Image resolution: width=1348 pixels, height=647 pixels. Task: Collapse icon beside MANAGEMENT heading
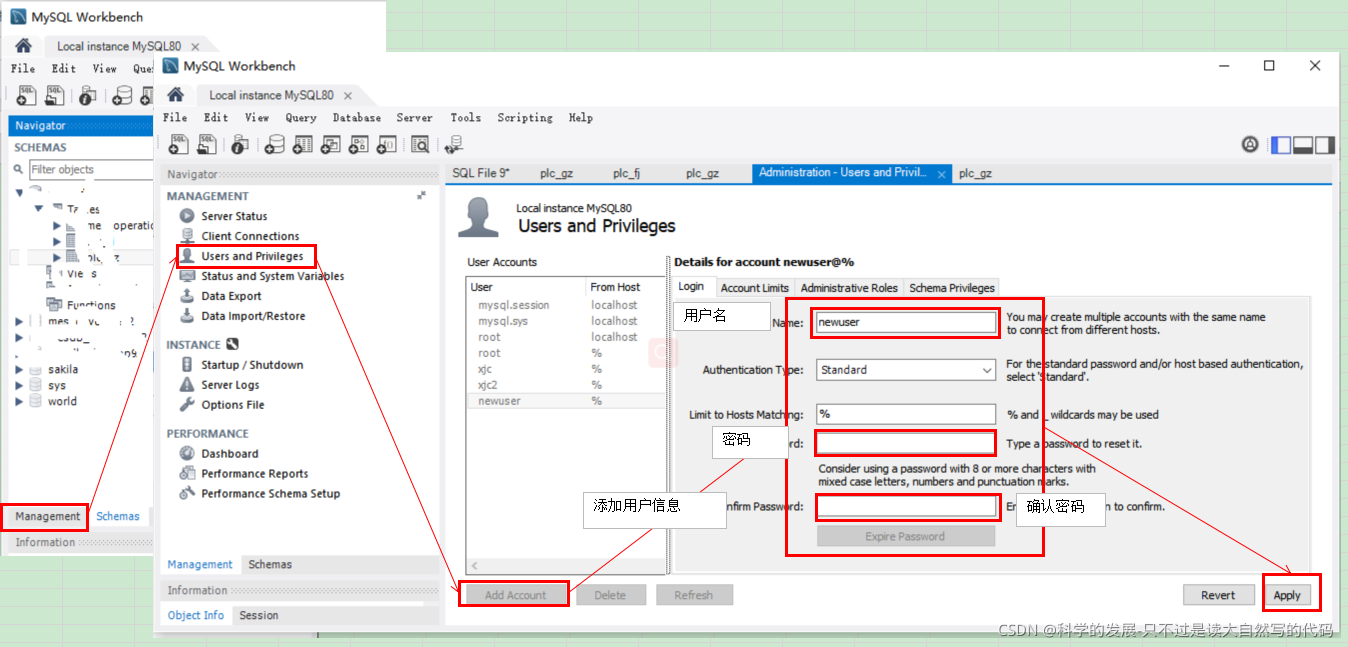tap(422, 196)
